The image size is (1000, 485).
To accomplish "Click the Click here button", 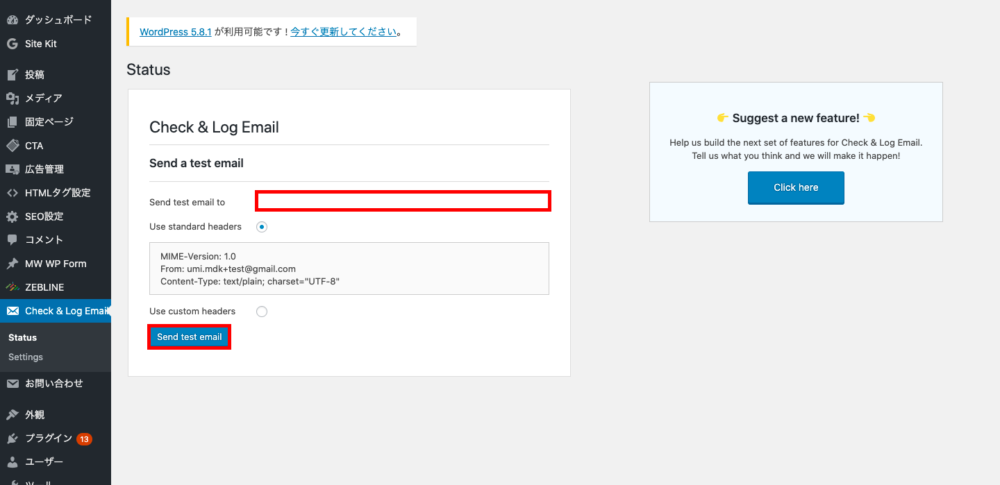I will tap(795, 187).
